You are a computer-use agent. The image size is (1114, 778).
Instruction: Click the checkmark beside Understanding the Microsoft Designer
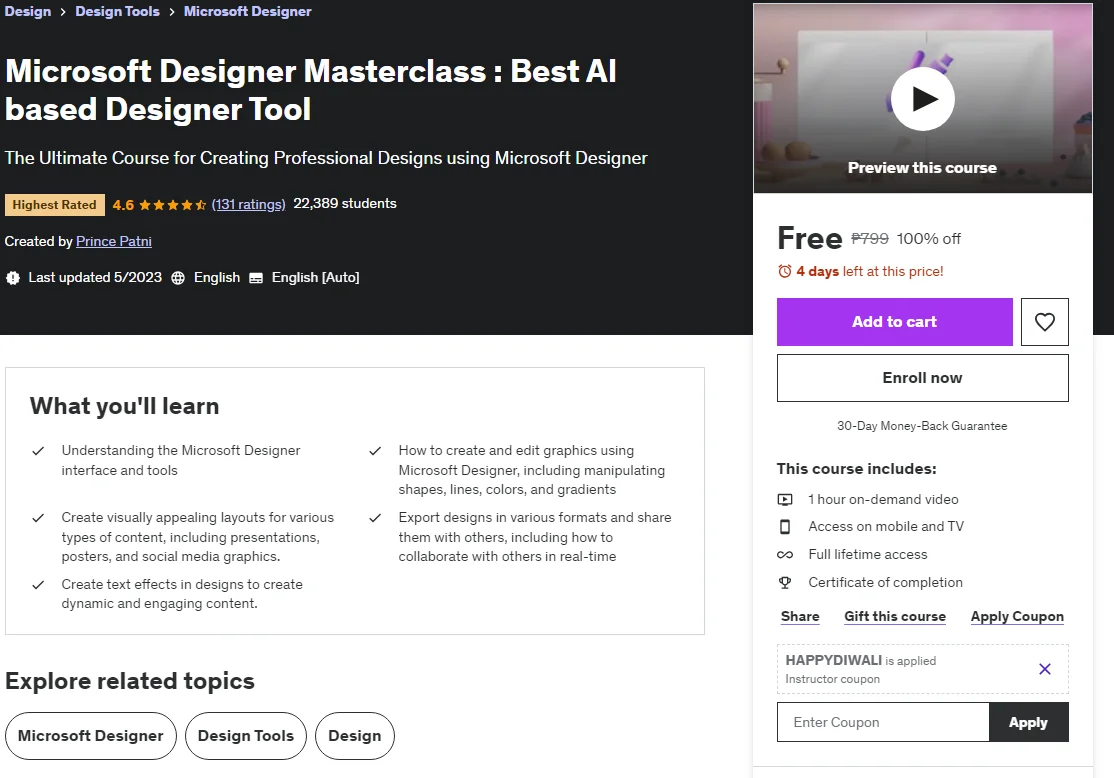coord(38,451)
